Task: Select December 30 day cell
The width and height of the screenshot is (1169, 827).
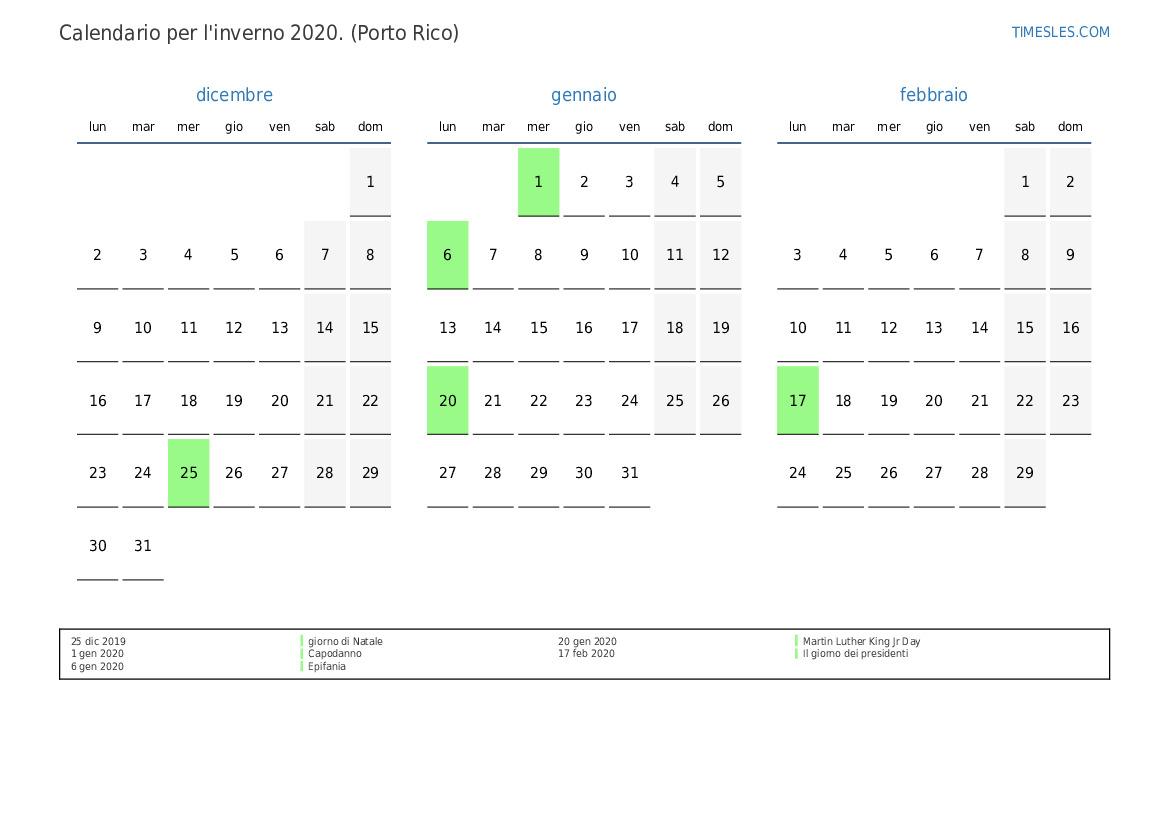Action: coord(98,546)
